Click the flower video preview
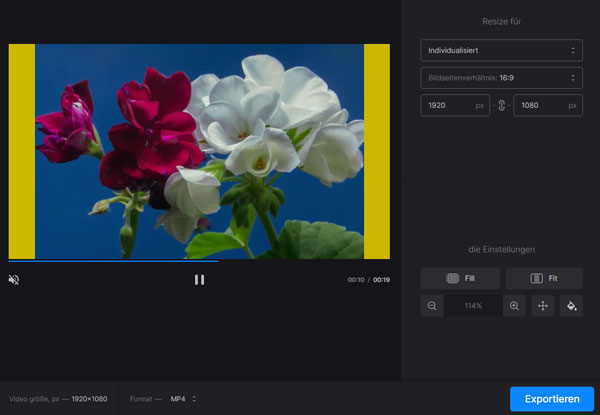Viewport: 600px width, 415px height. pyautogui.click(x=199, y=150)
